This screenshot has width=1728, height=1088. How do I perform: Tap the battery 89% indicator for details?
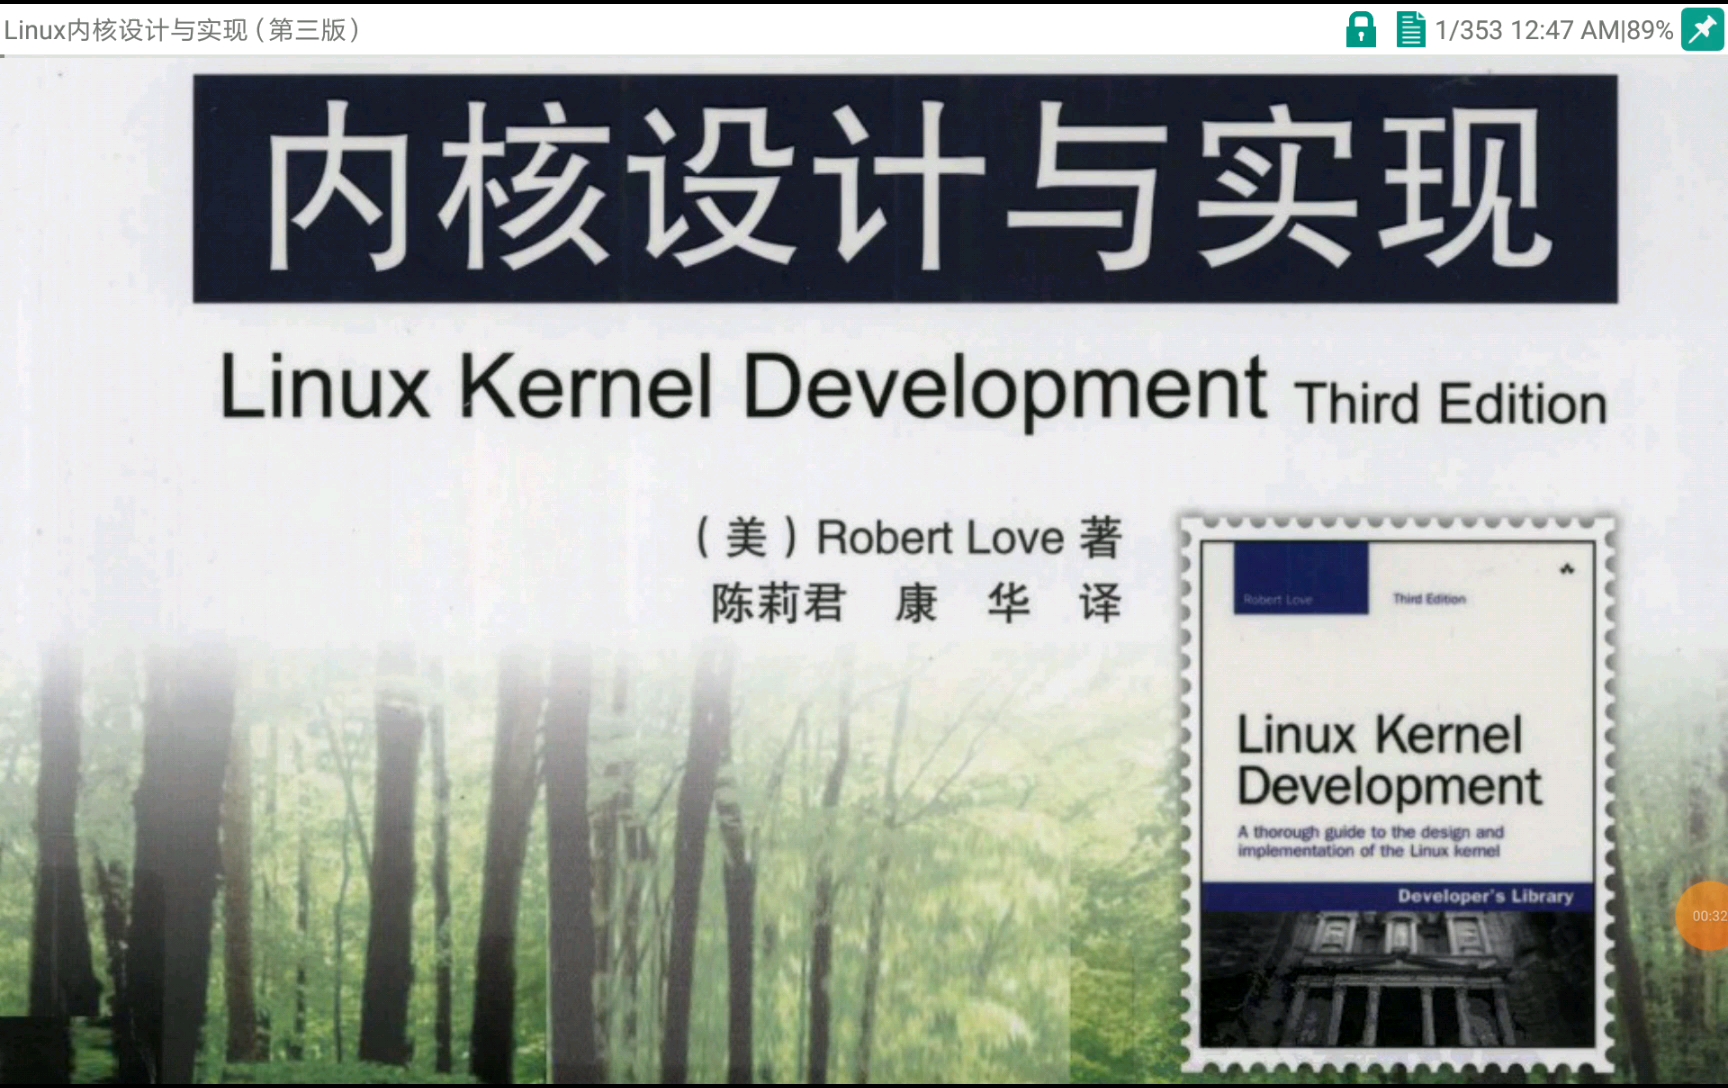1646,30
